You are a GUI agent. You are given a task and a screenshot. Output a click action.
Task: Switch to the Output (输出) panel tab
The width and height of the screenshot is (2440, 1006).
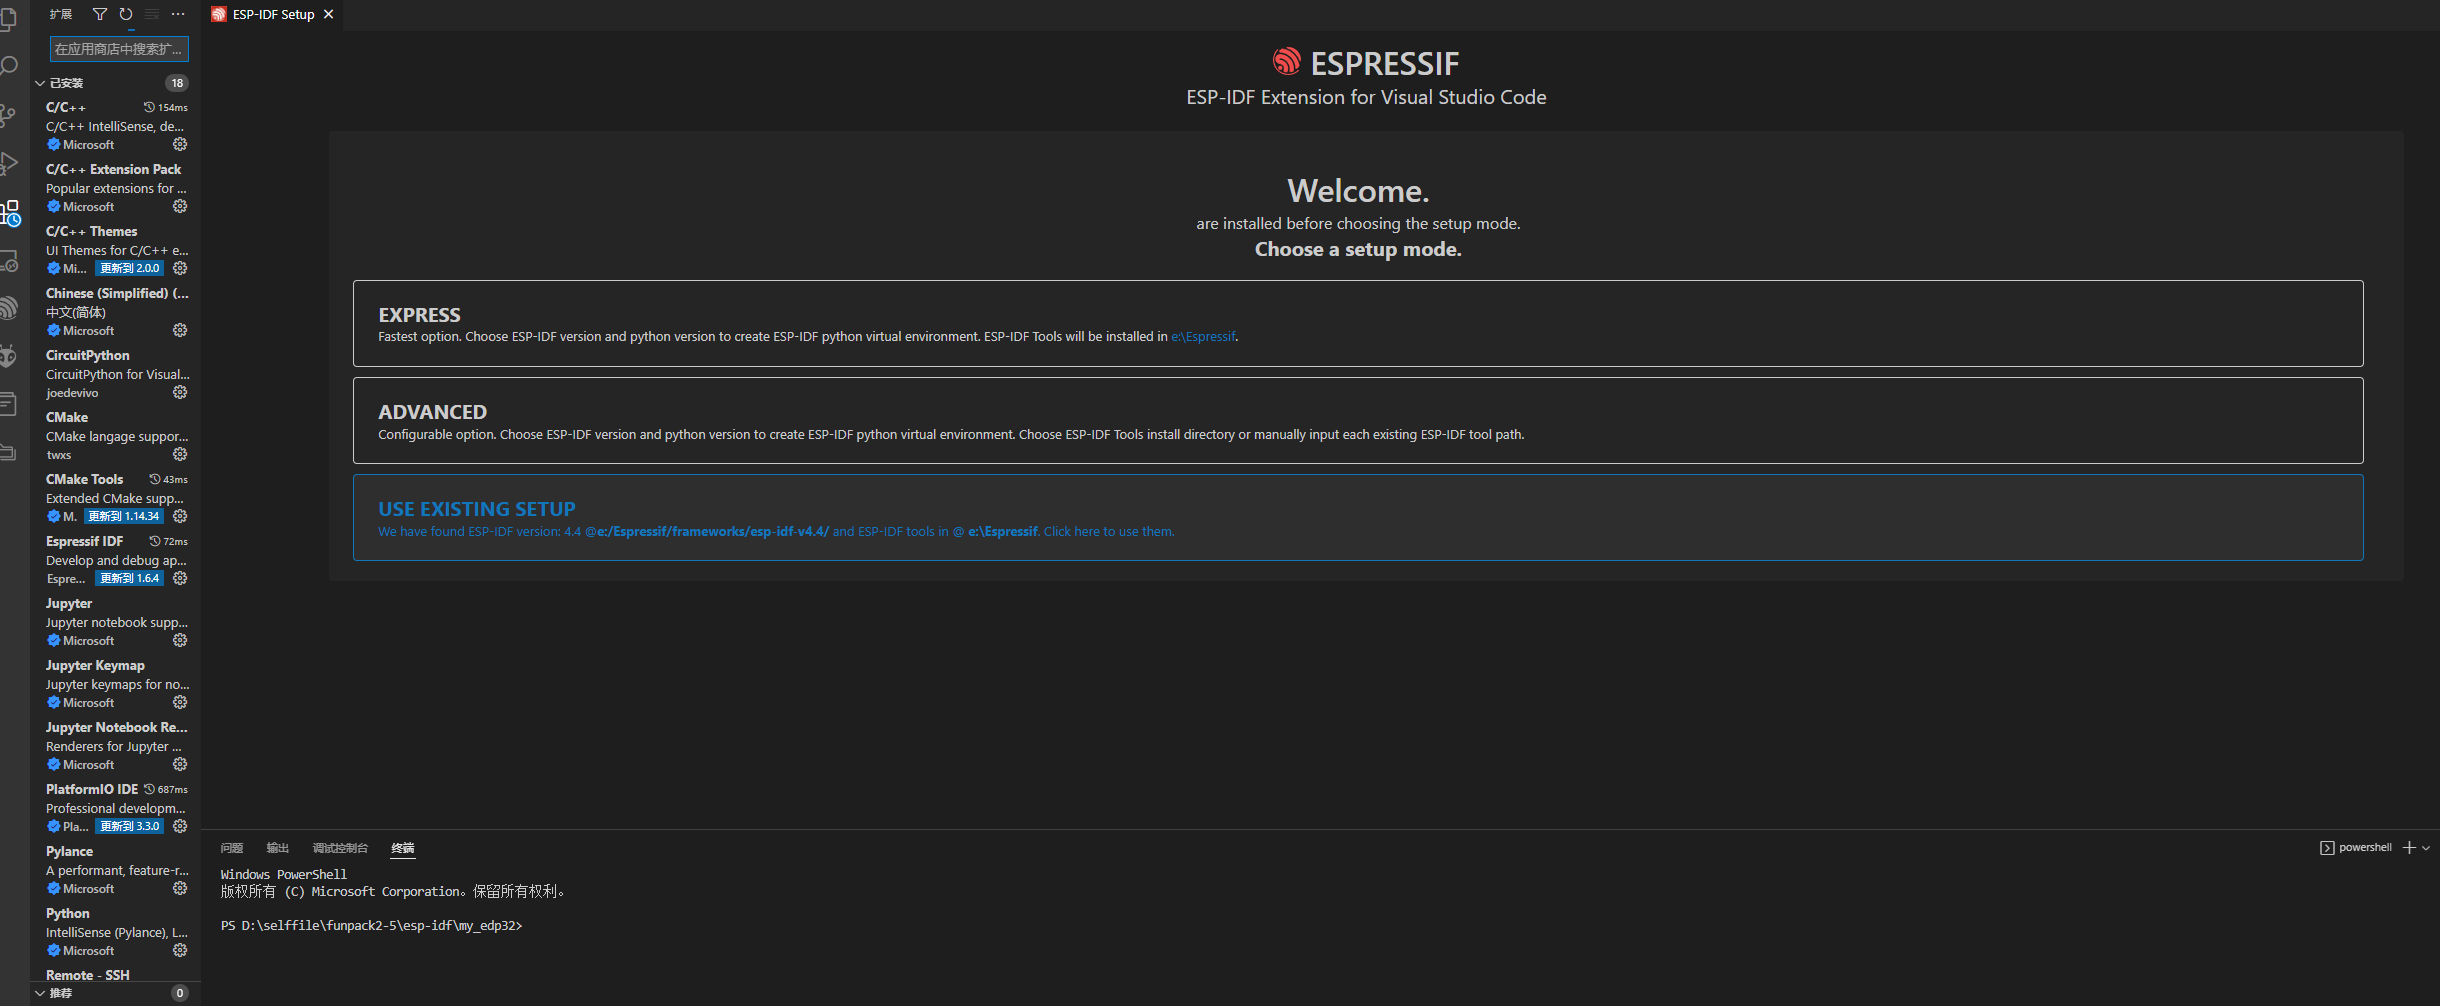tap(278, 847)
